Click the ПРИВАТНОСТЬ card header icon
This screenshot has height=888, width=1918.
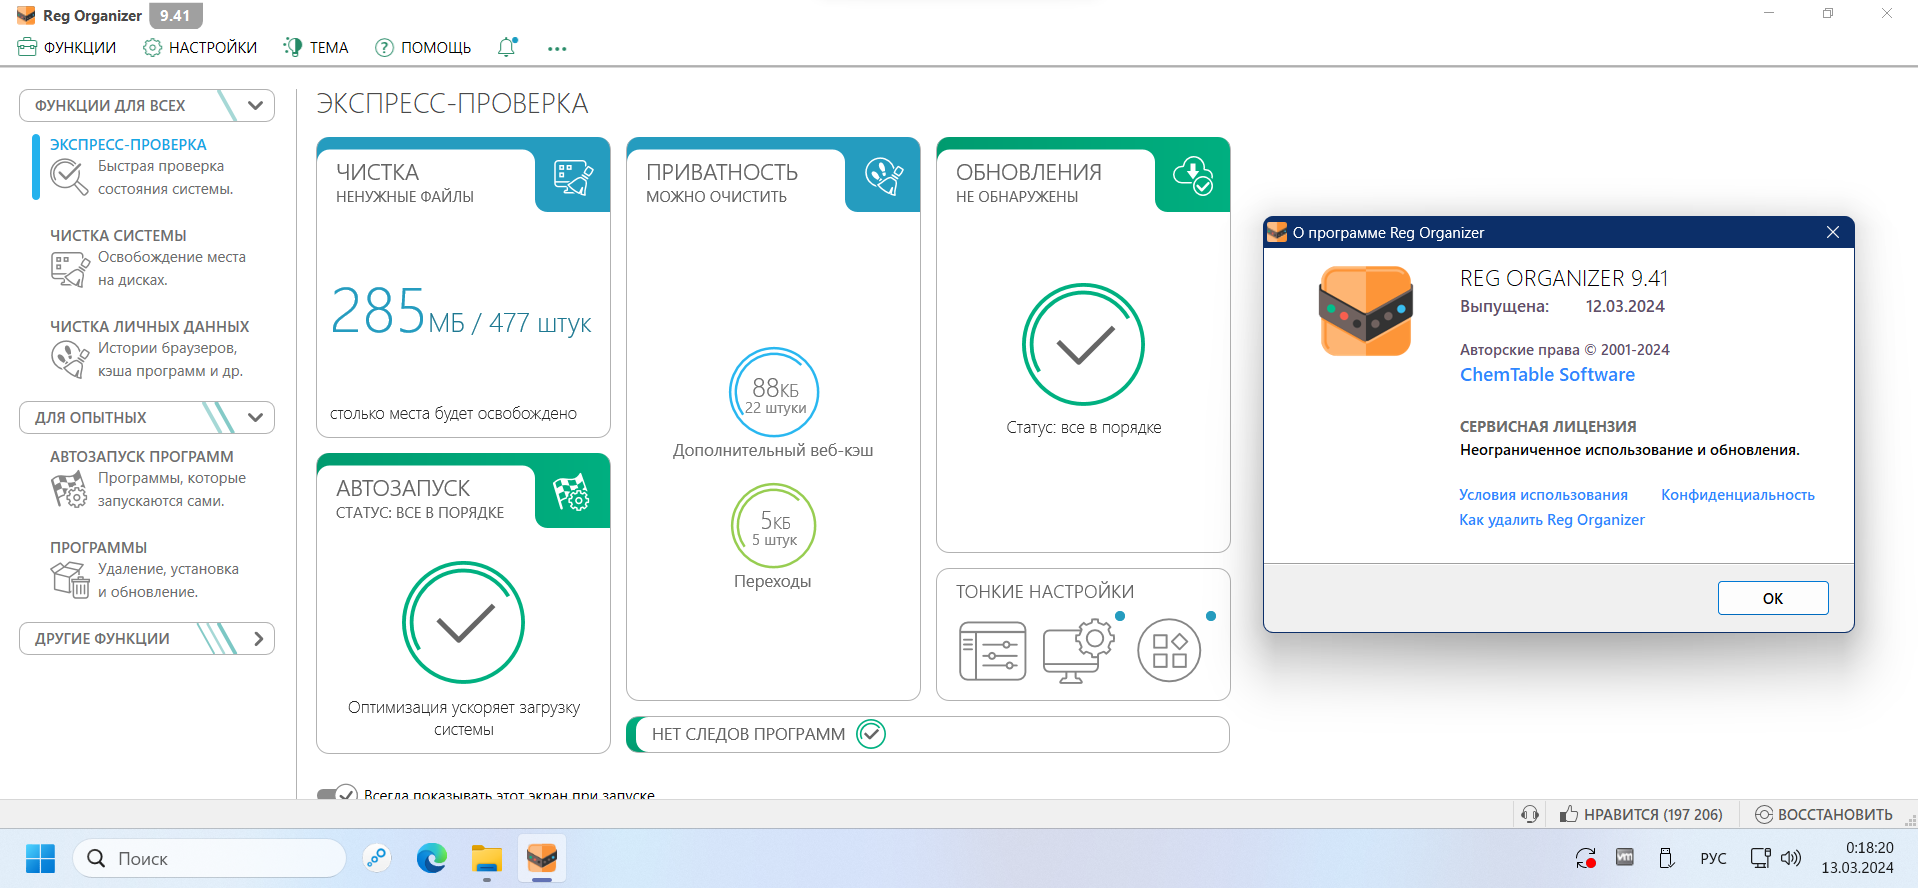(884, 177)
